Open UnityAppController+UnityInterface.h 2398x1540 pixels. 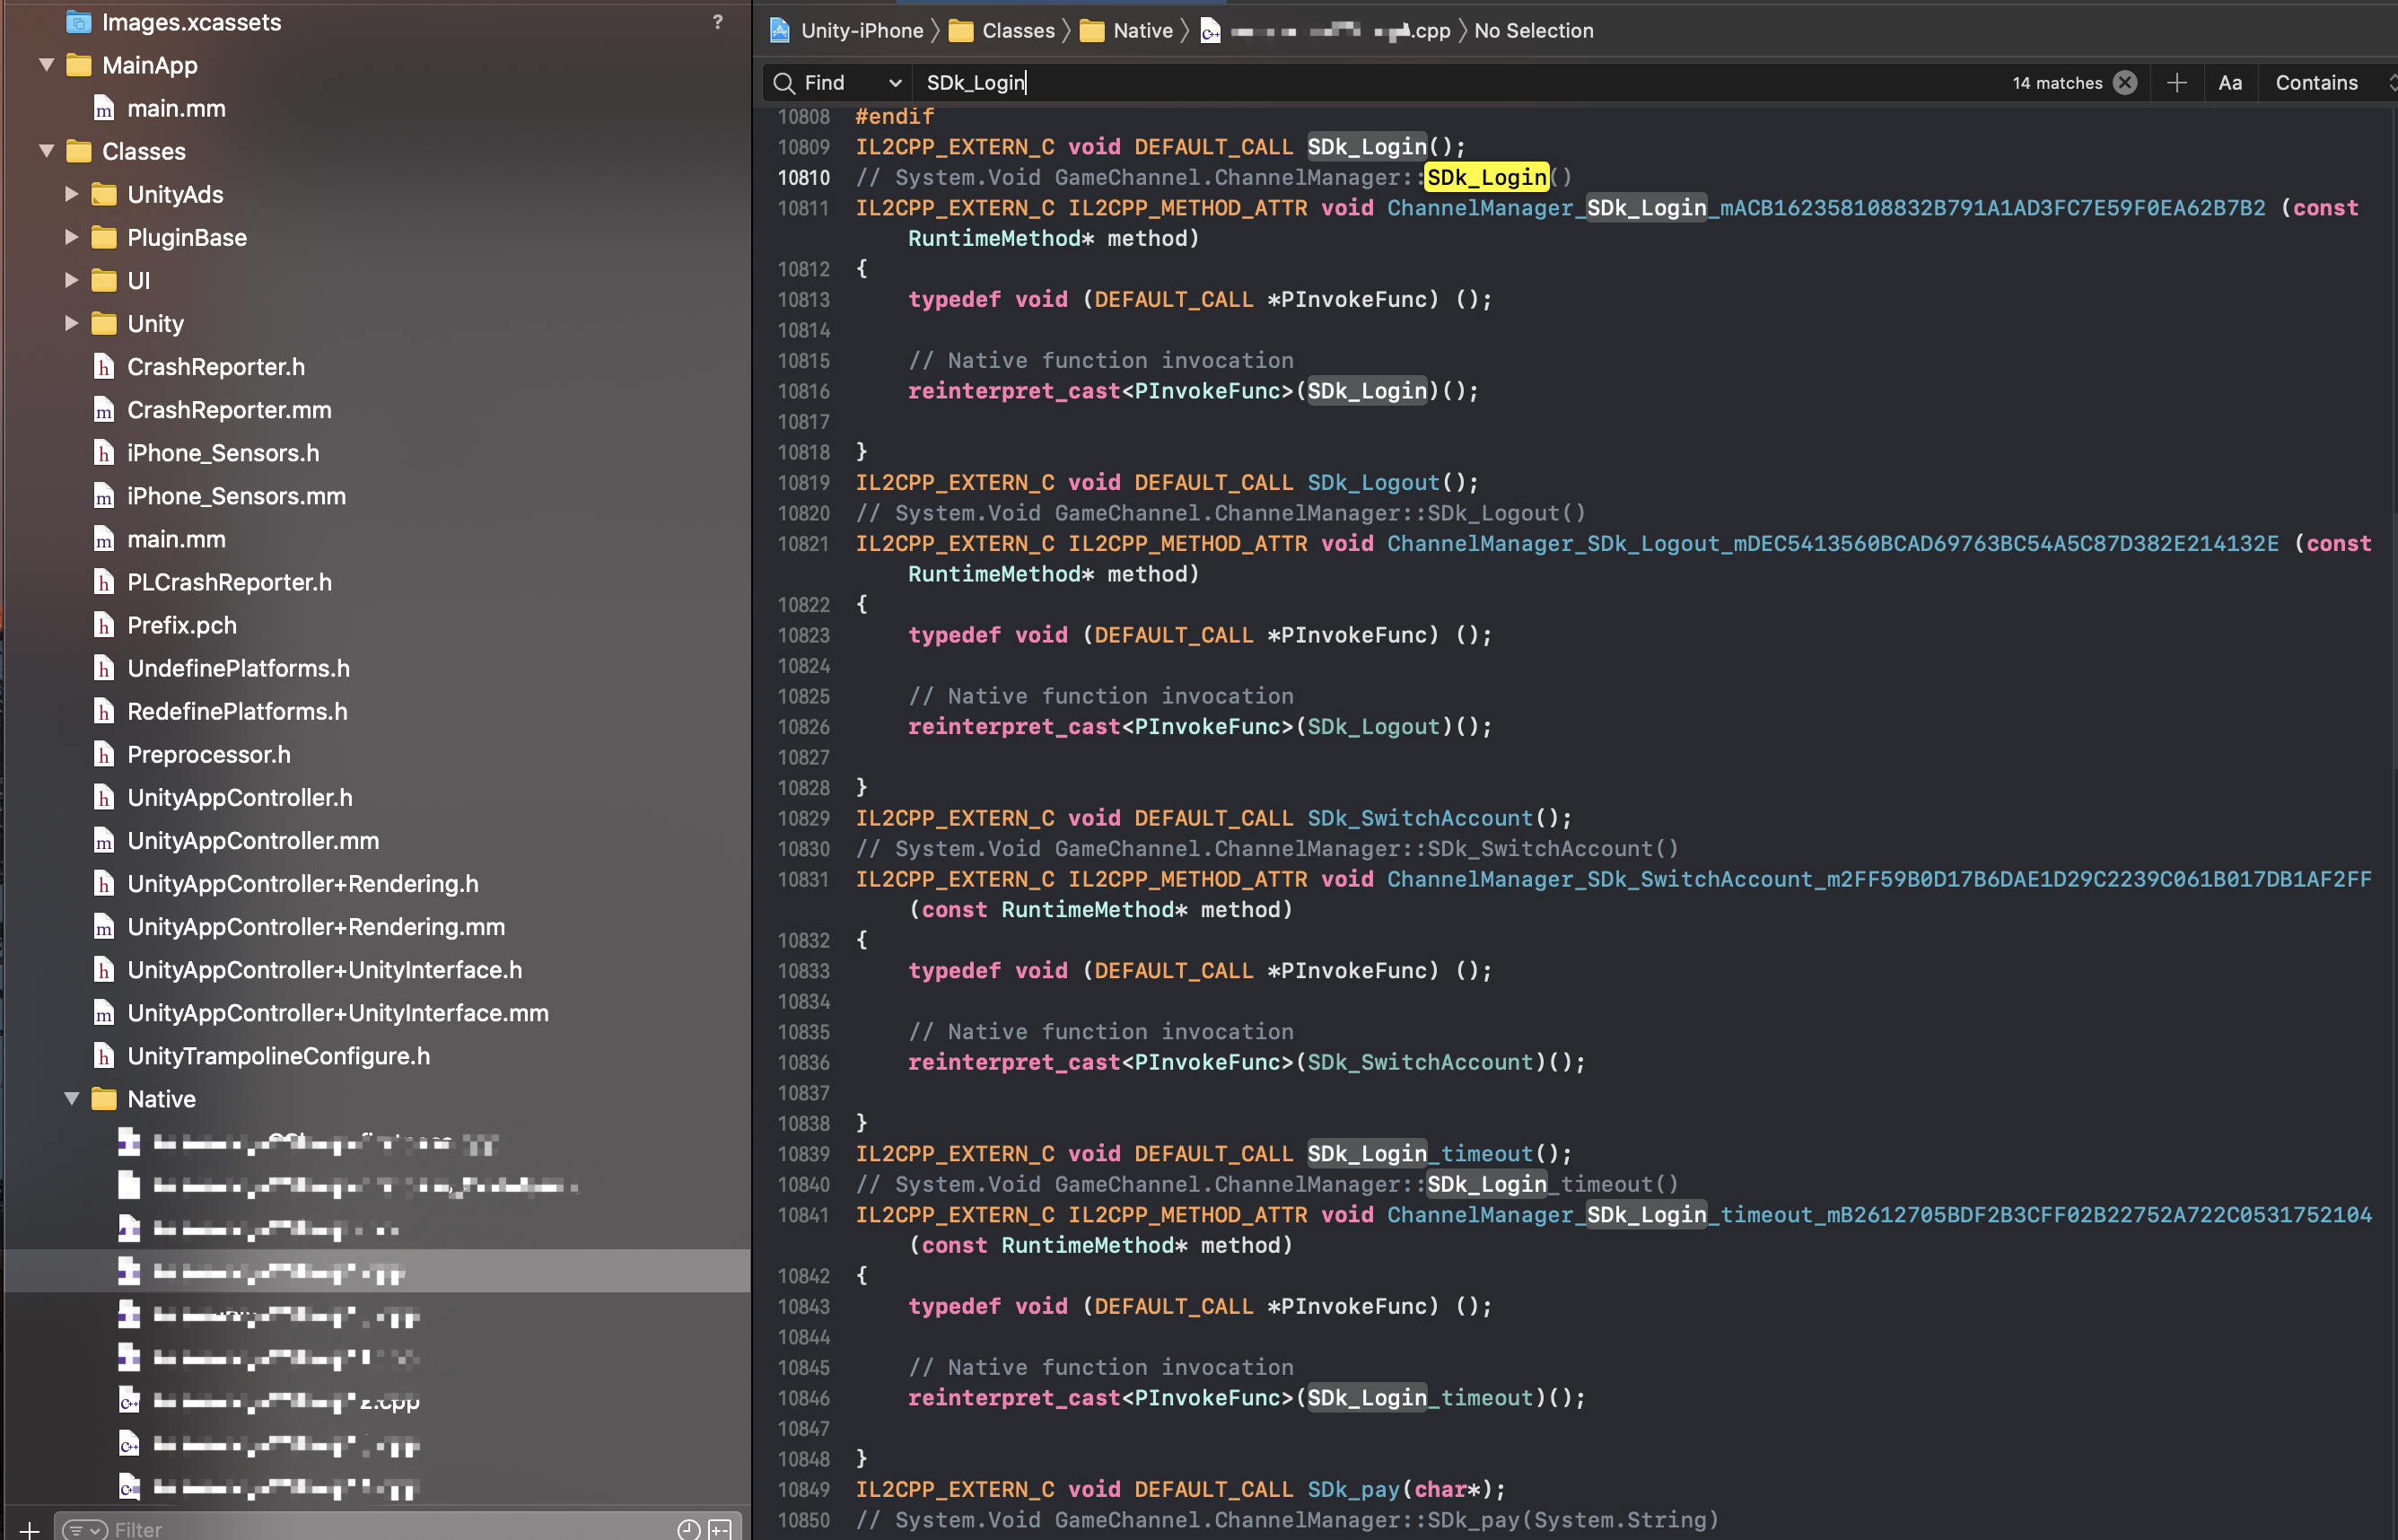tap(325, 969)
